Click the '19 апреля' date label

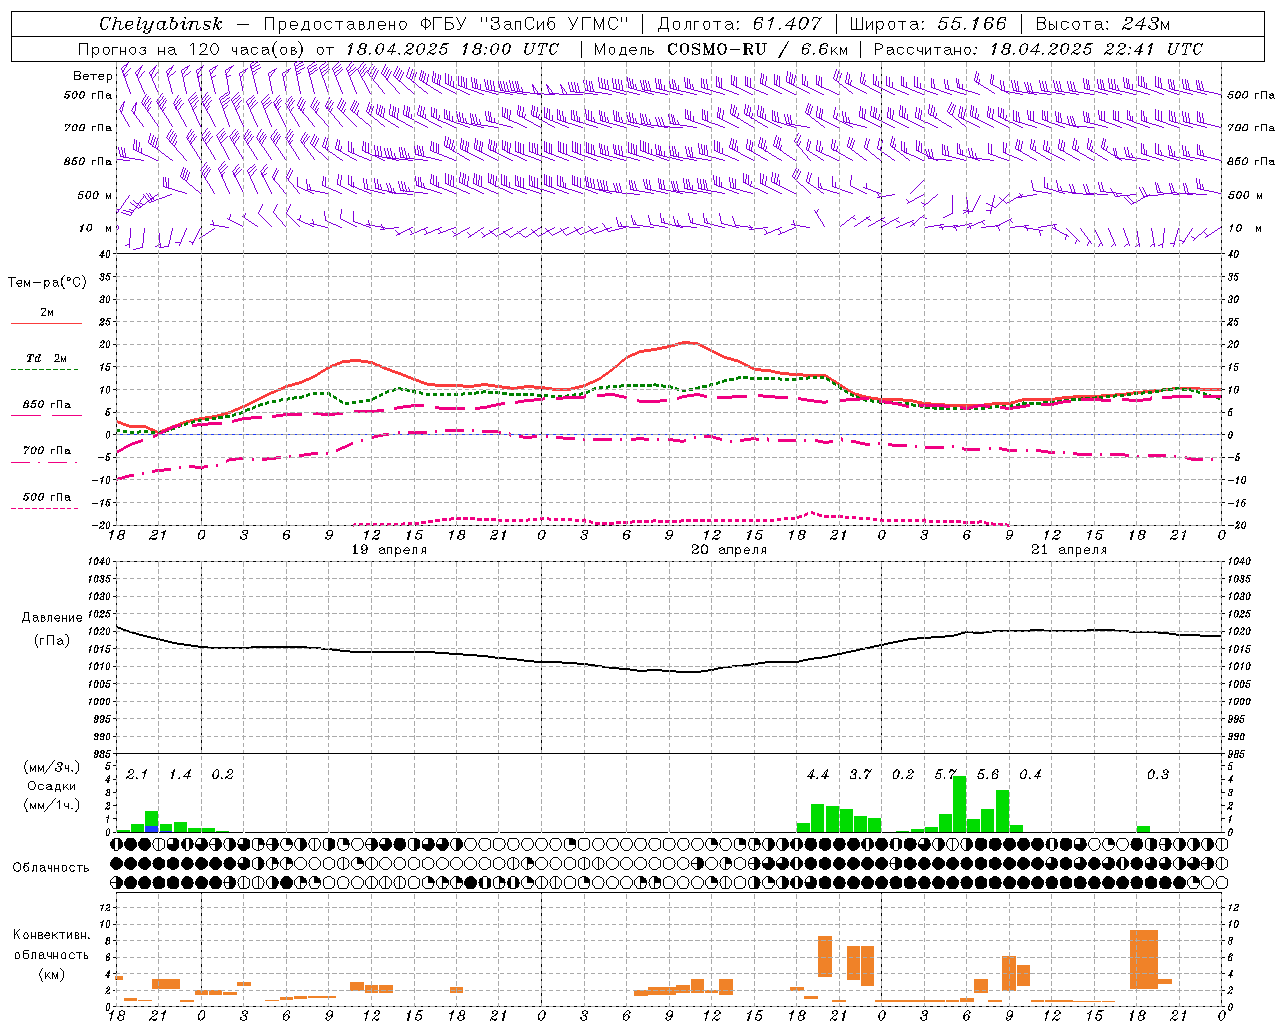click(389, 550)
